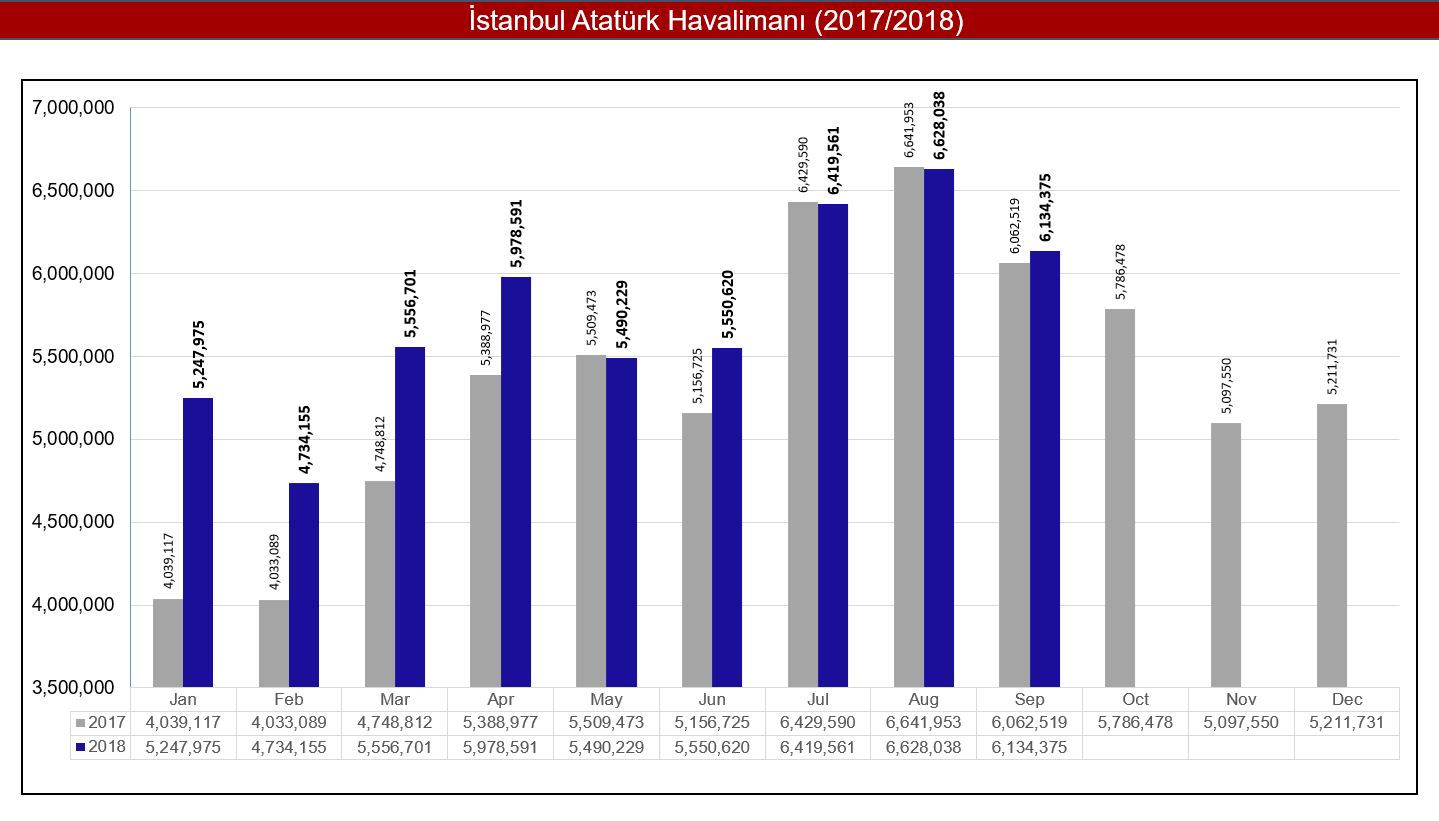This screenshot has height=821, width=1439.
Task: Click table cell 4,748,812 in 2017 row
Action: point(395,723)
